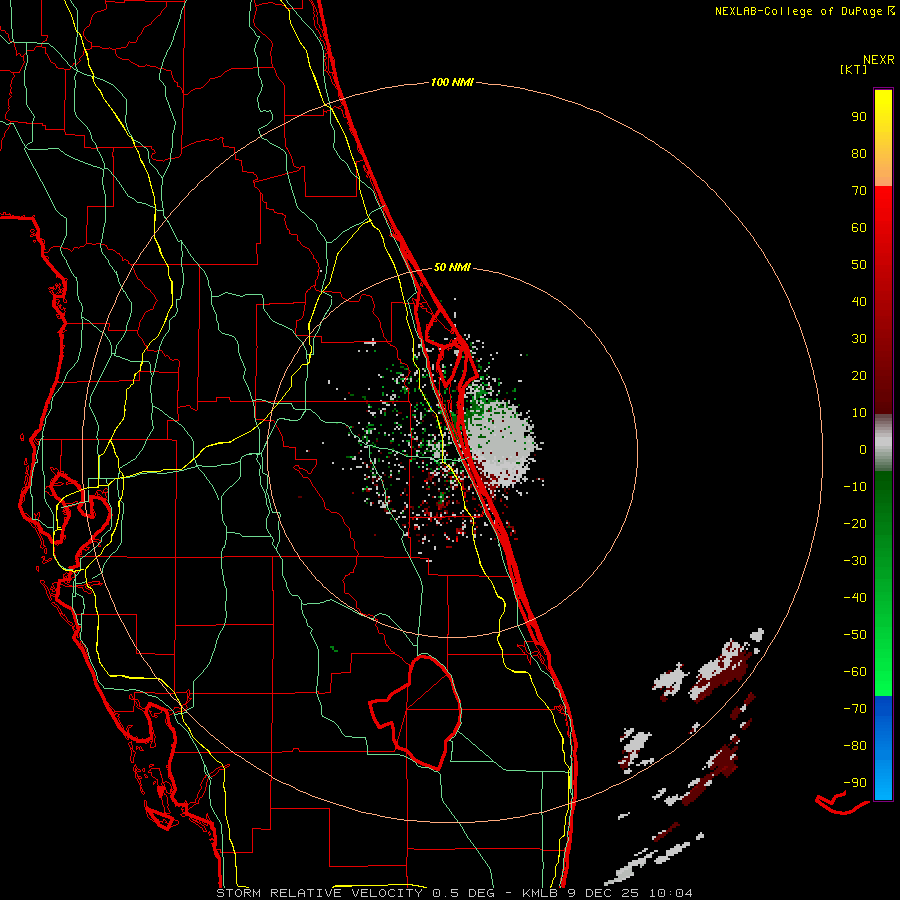Click the "-70" velocity scale value

pyautogui.click(x=855, y=709)
